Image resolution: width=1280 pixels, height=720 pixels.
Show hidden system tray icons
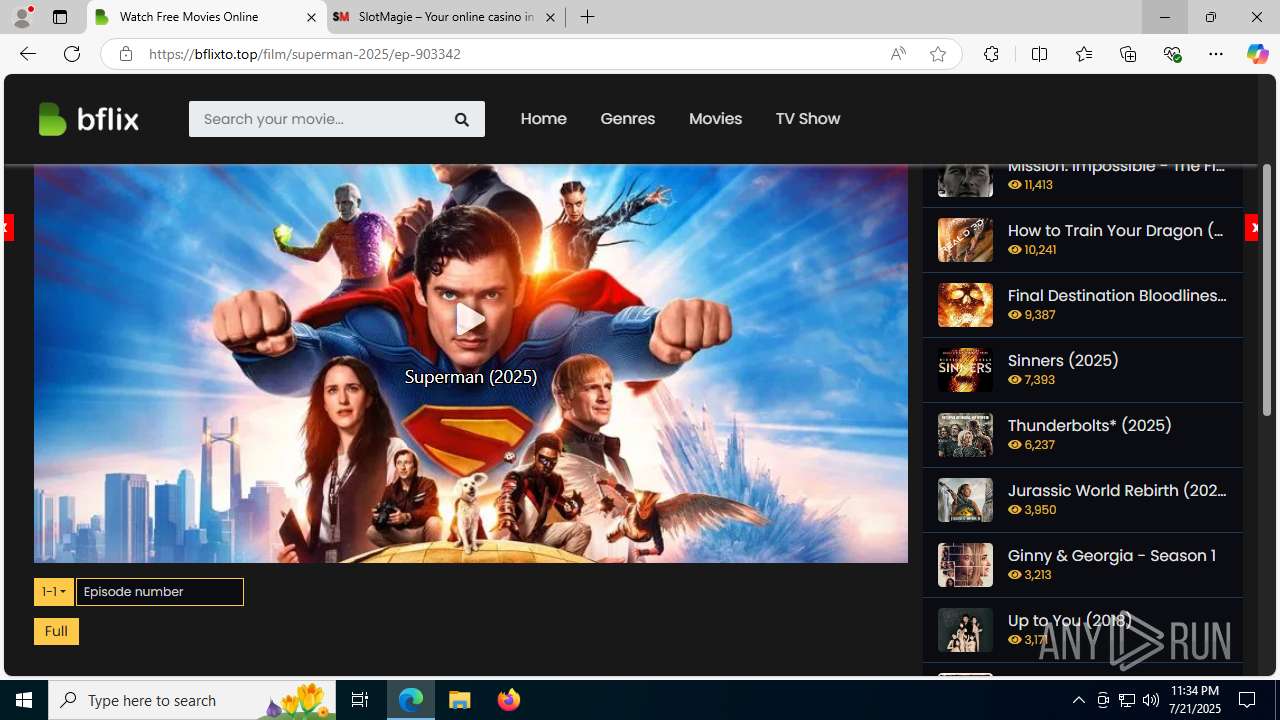[1078, 700]
